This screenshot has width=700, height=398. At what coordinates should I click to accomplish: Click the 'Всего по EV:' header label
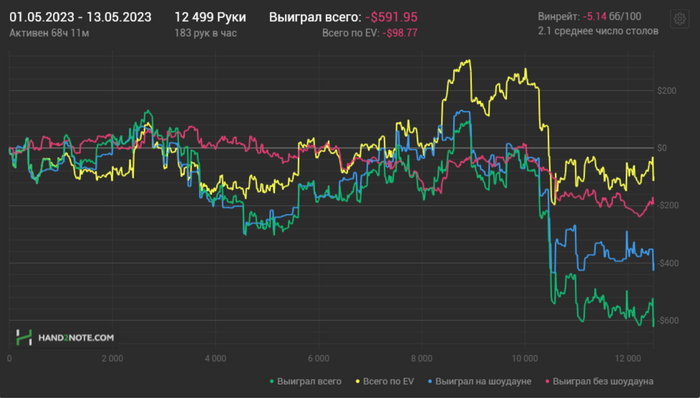351,33
